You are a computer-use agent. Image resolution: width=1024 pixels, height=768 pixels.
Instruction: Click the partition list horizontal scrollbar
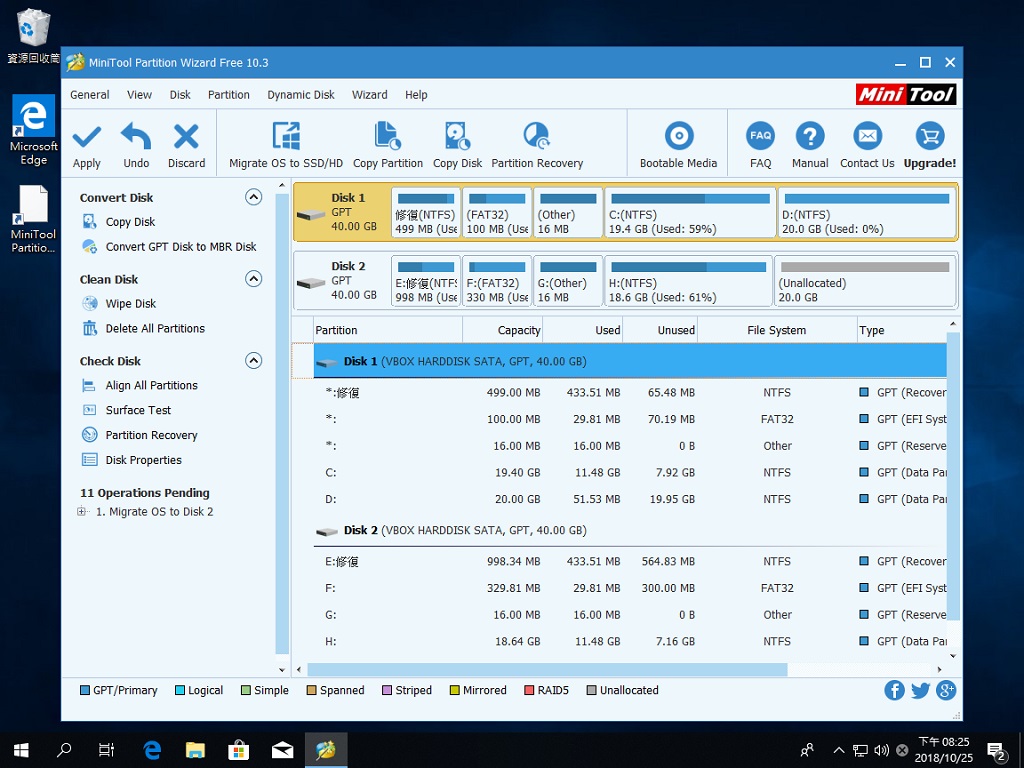click(x=547, y=669)
